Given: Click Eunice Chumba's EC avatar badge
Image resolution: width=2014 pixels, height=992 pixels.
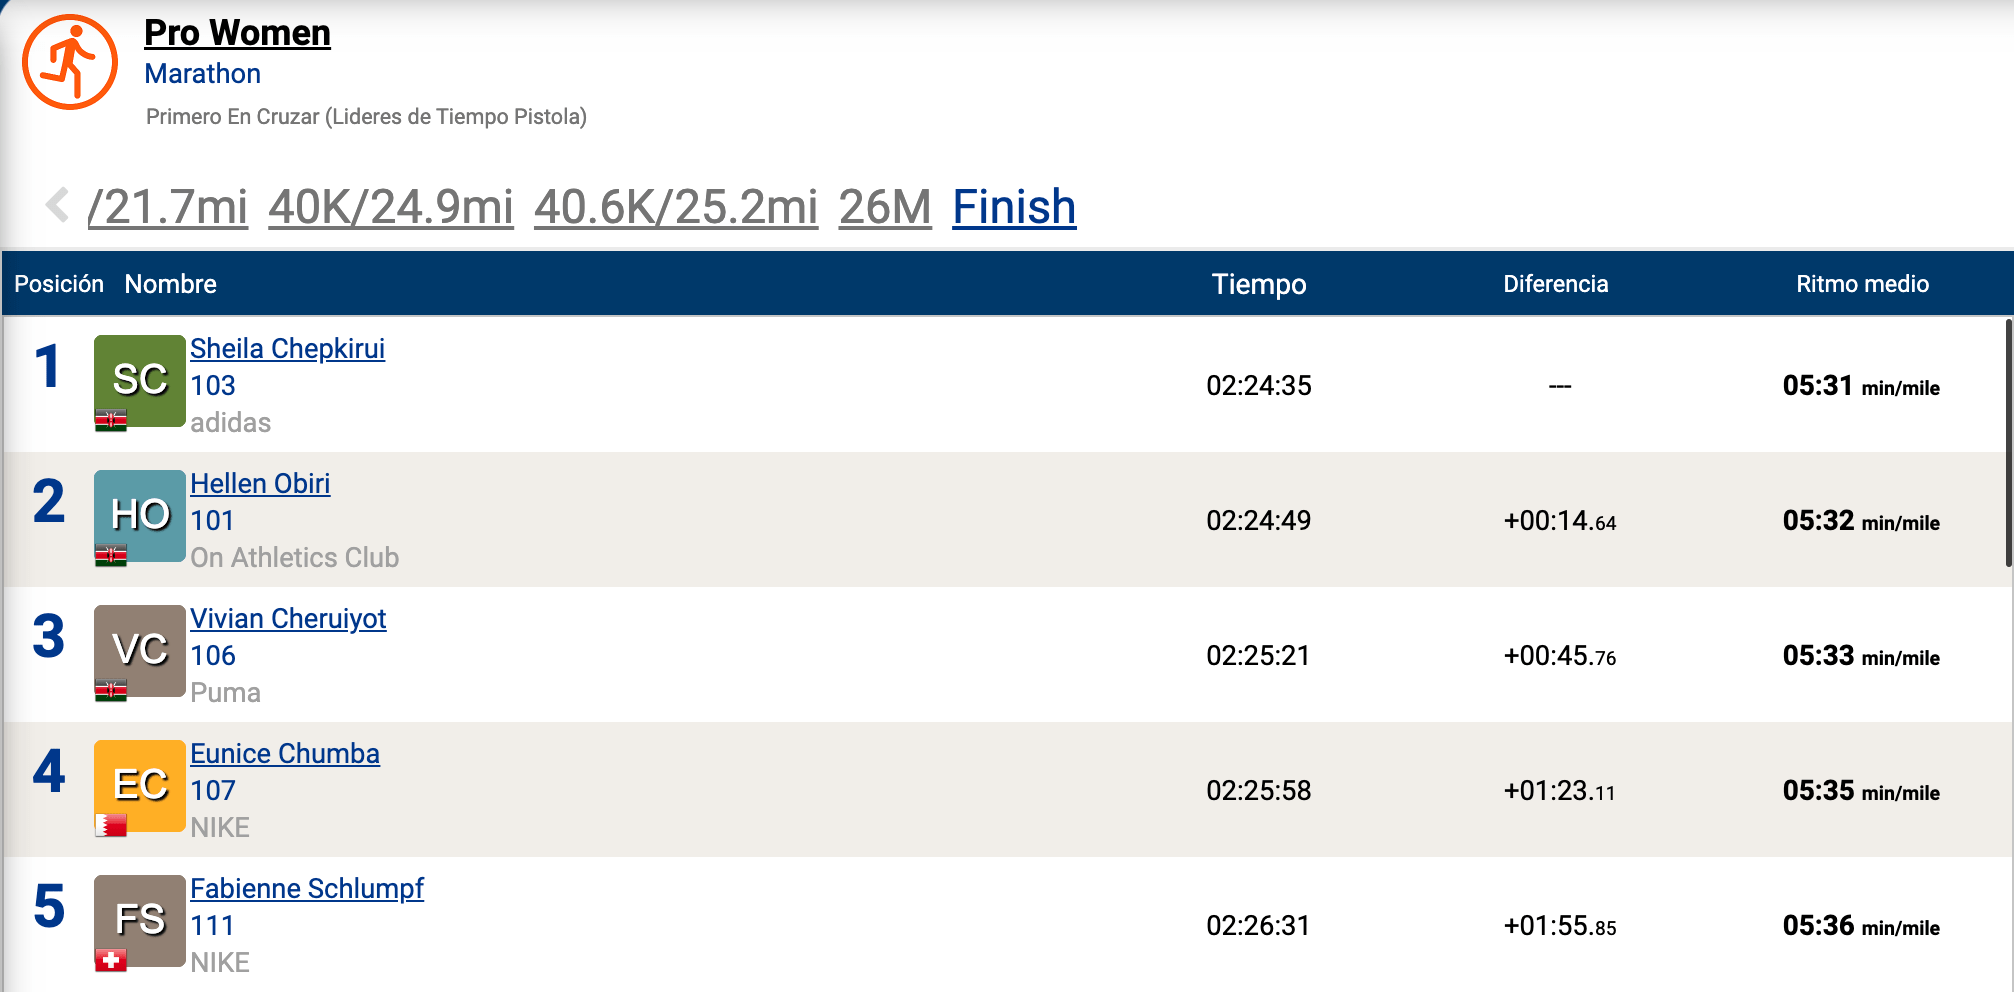Looking at the screenshot, I should (139, 785).
